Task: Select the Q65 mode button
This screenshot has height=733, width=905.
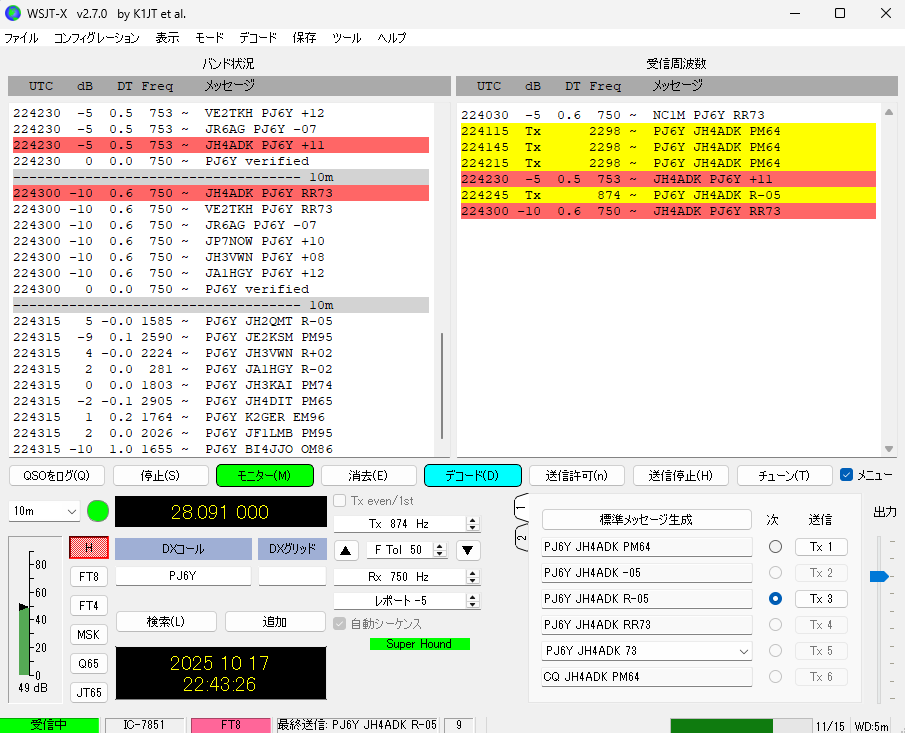Action: (88, 663)
